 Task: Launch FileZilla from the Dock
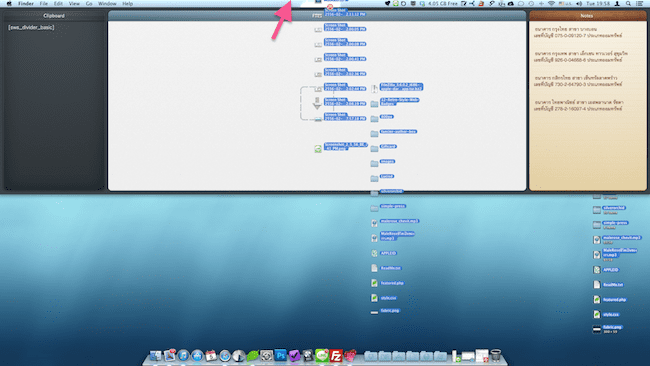pos(336,356)
